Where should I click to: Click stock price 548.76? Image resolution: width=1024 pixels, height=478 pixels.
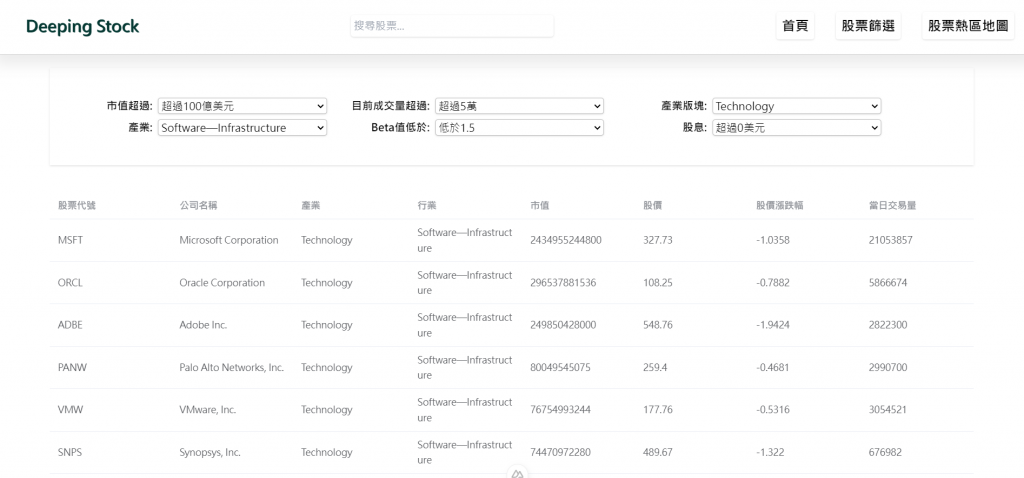click(658, 325)
